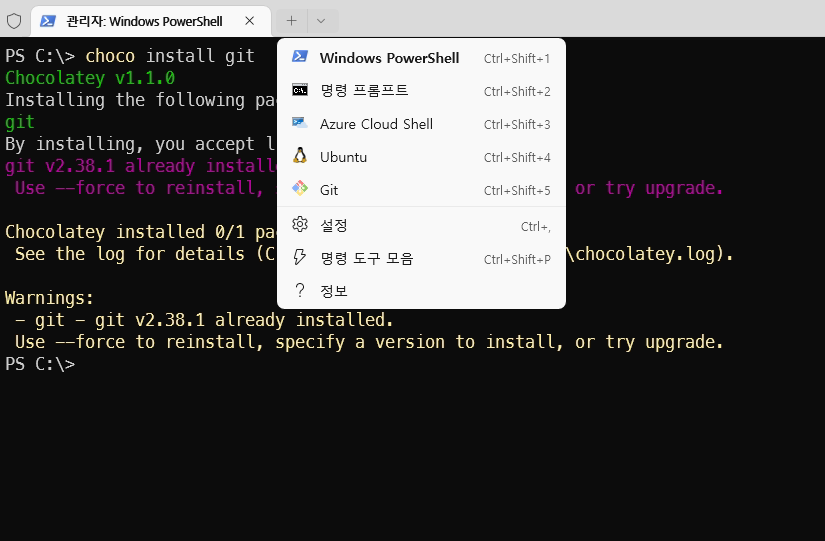
Task: Click the PowerShell icon in the tab
Action: click(x=48, y=21)
